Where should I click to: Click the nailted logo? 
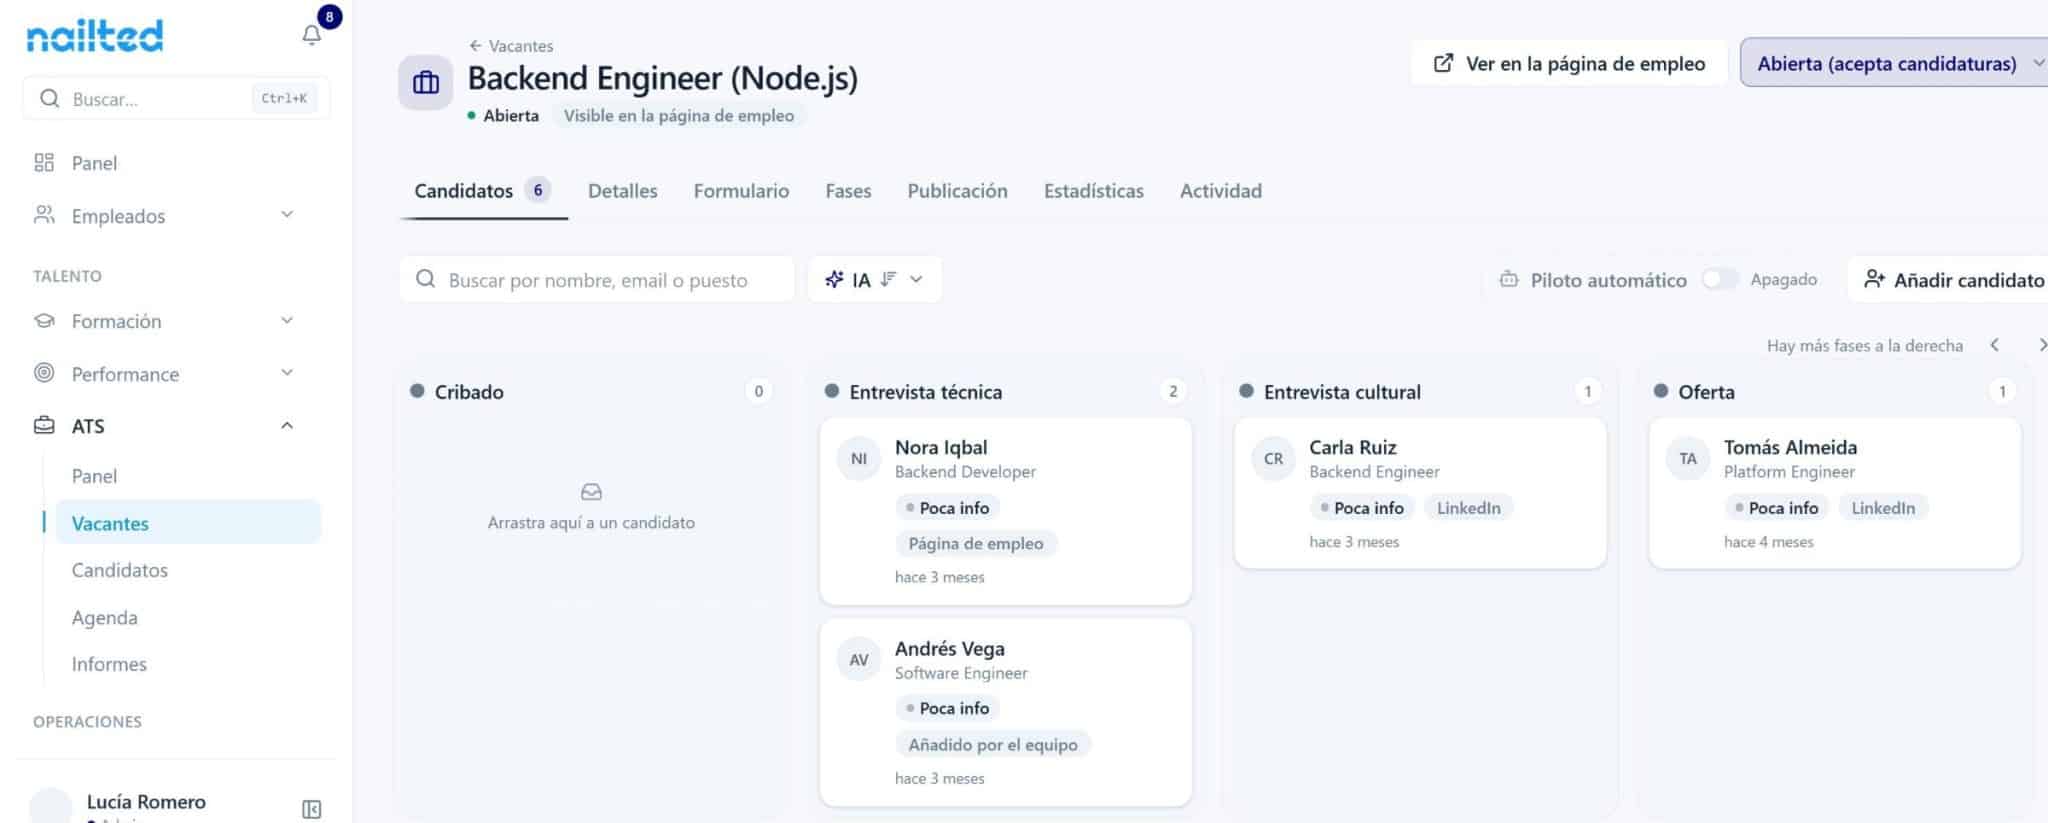click(x=94, y=36)
